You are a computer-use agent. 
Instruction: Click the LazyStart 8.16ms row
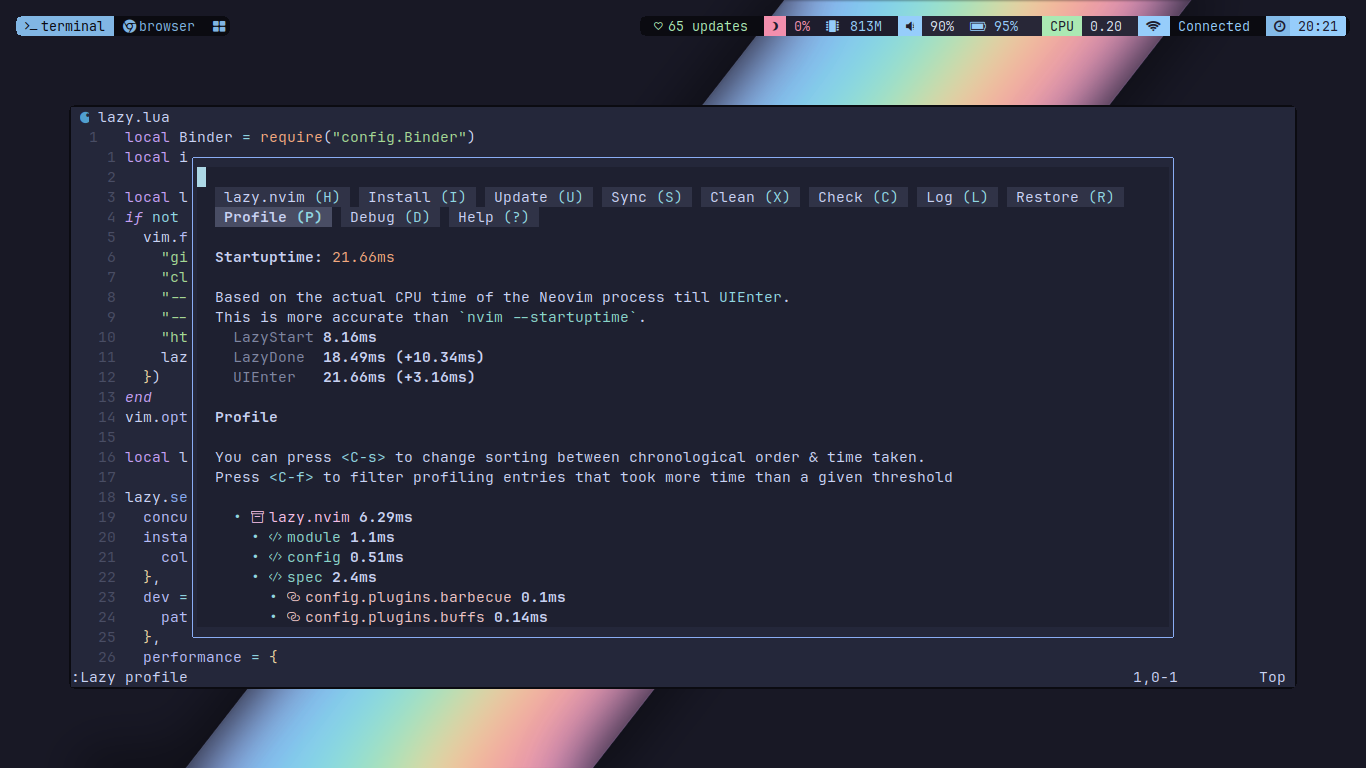pyautogui.click(x=305, y=337)
